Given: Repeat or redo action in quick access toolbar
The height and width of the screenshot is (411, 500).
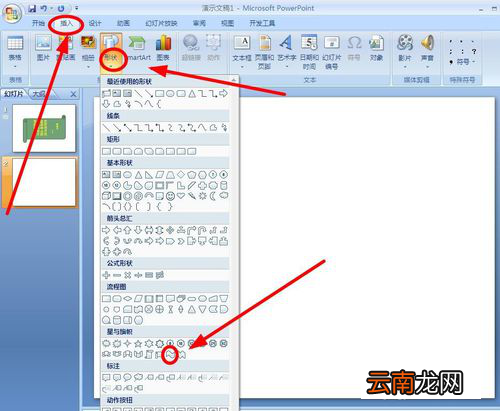Looking at the screenshot, I should (x=61, y=8).
